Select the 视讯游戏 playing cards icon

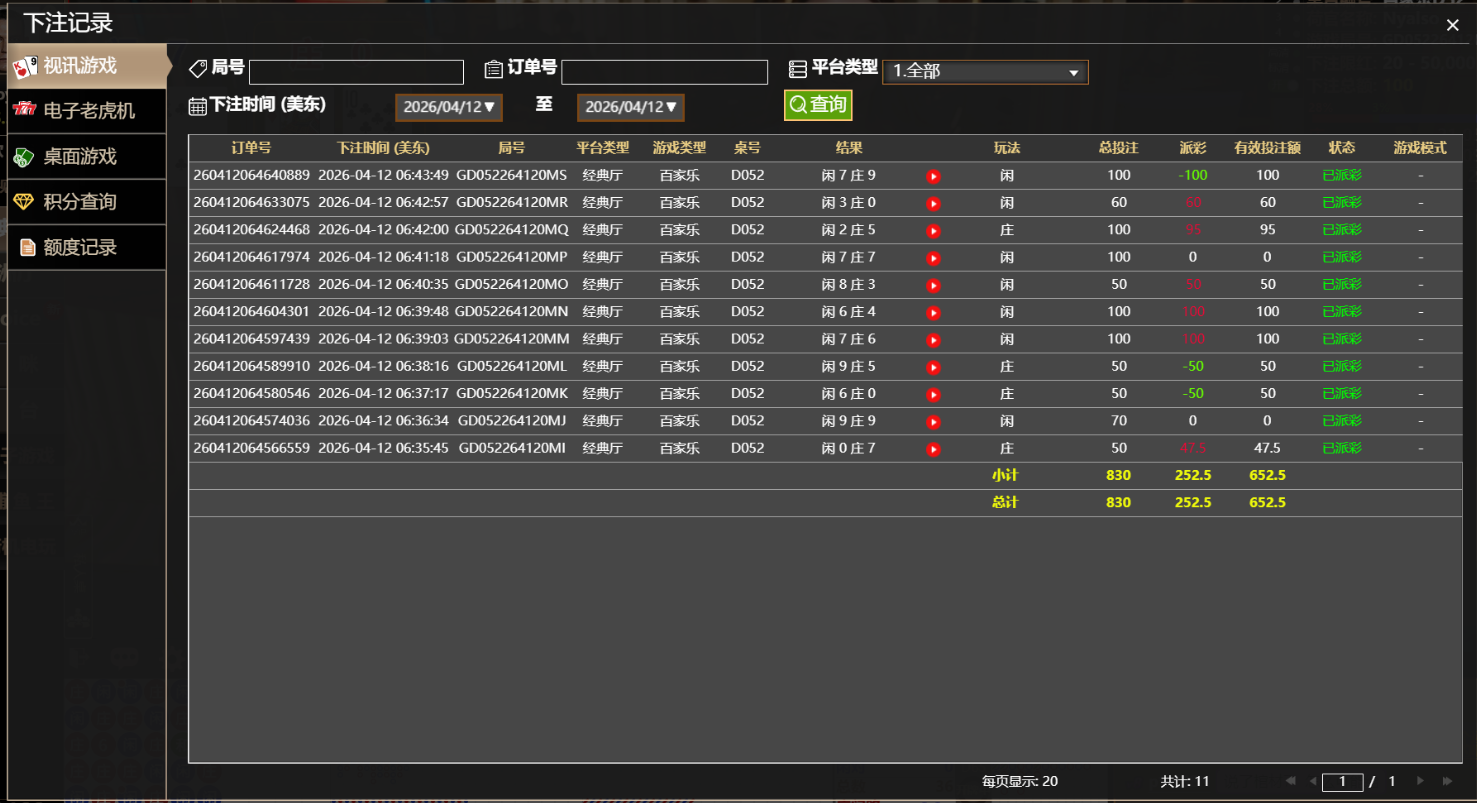tap(25, 66)
